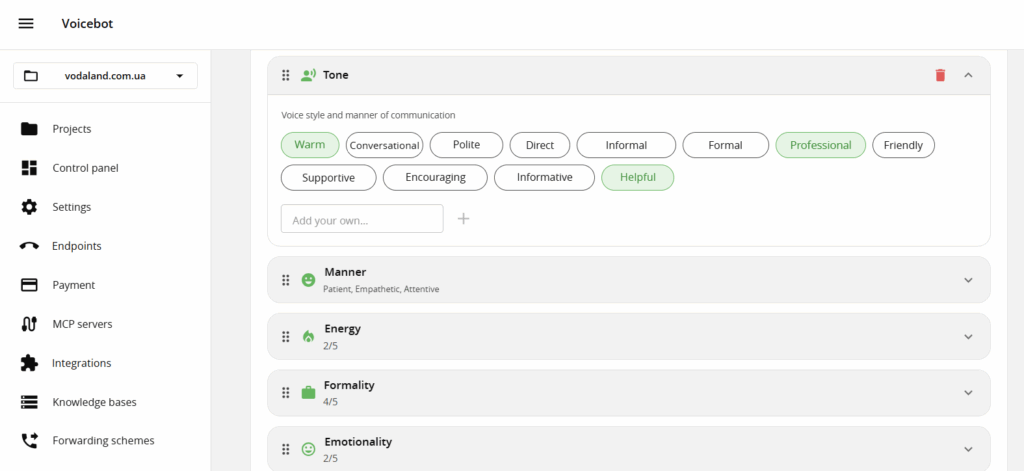Click the Knowledge bases icon
The image size is (1024, 471).
click(x=29, y=402)
